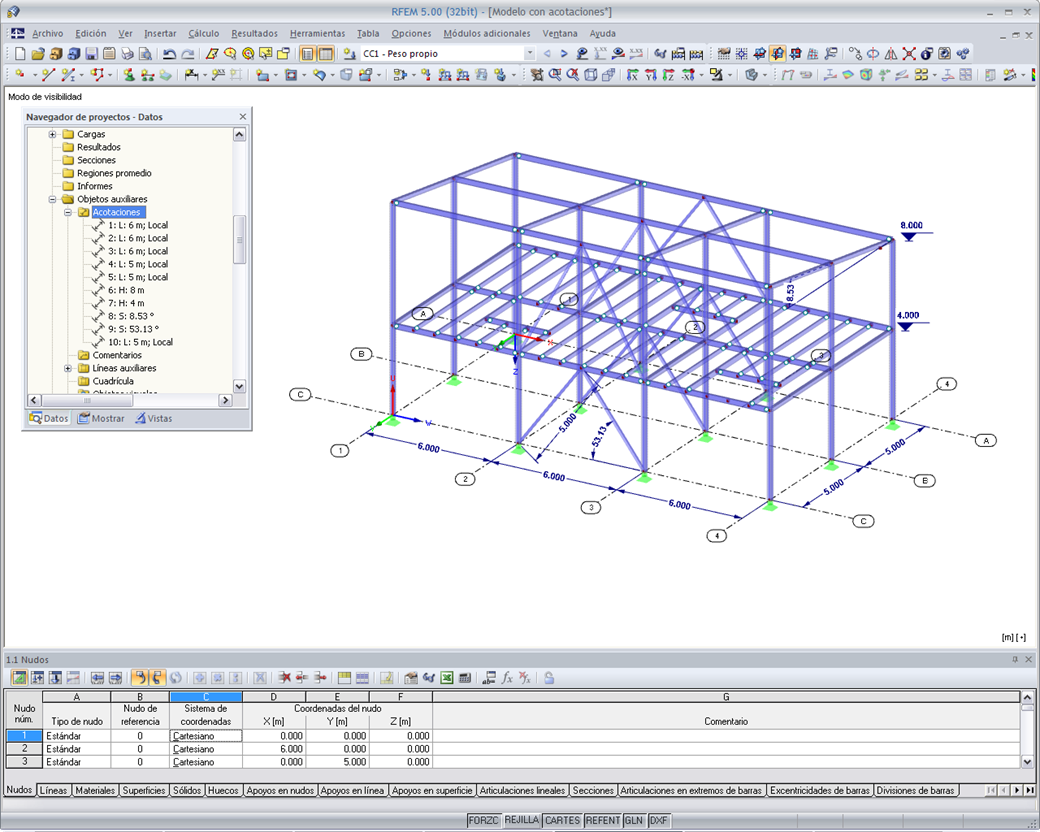
Task: Select the Comentarios folder
Action: (x=117, y=355)
